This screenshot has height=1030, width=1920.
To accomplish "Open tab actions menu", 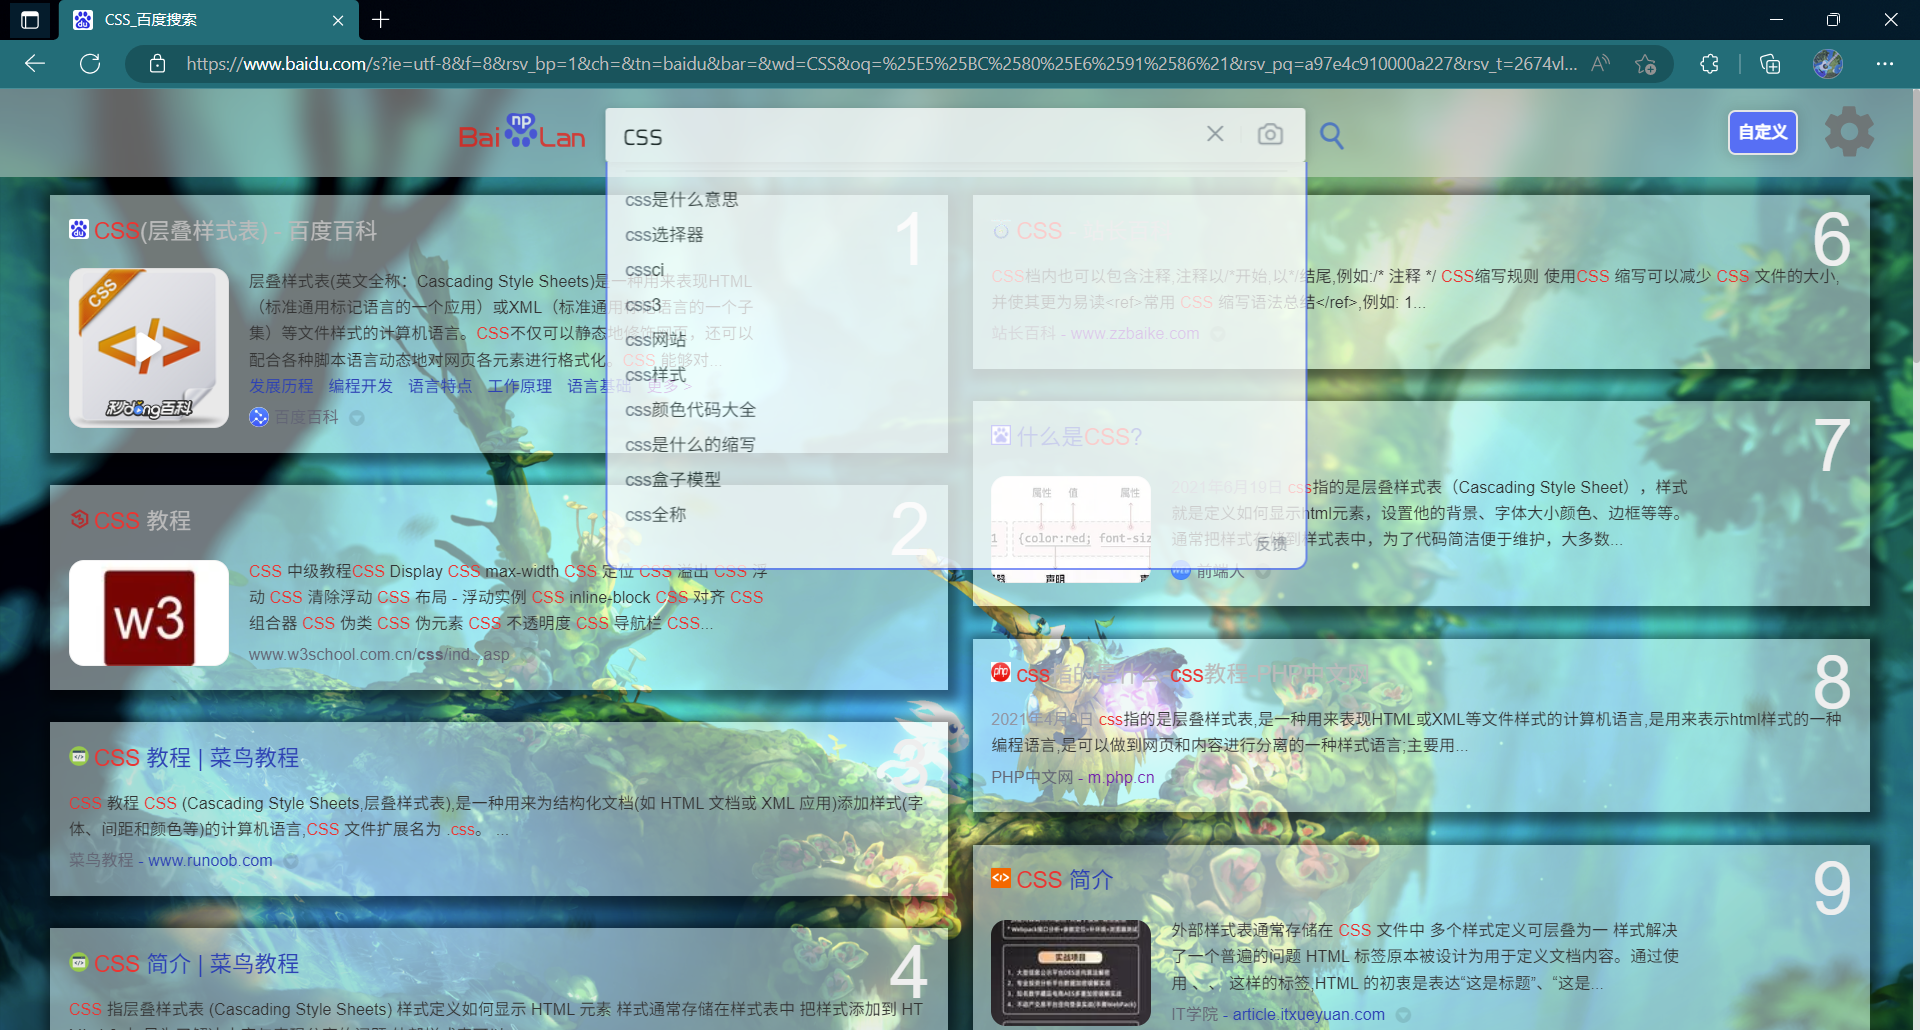I will (30, 19).
